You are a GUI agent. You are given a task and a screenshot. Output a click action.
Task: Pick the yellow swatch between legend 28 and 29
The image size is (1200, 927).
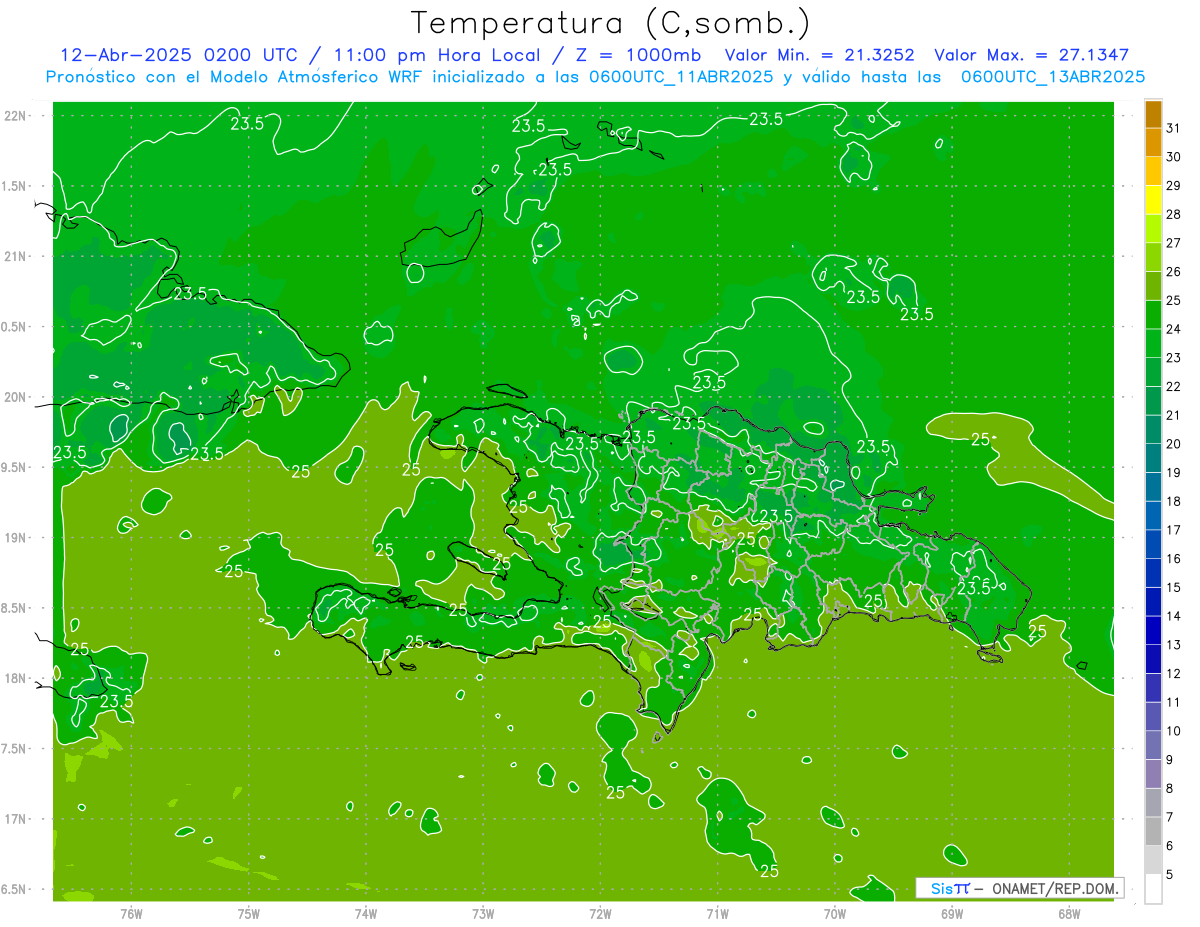(x=1153, y=200)
